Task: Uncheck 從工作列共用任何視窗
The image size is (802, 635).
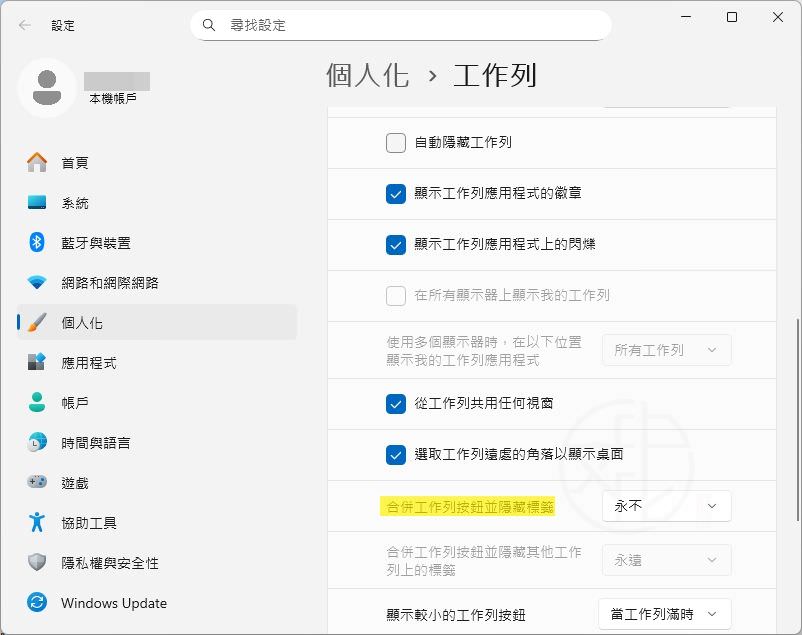Action: [396, 404]
